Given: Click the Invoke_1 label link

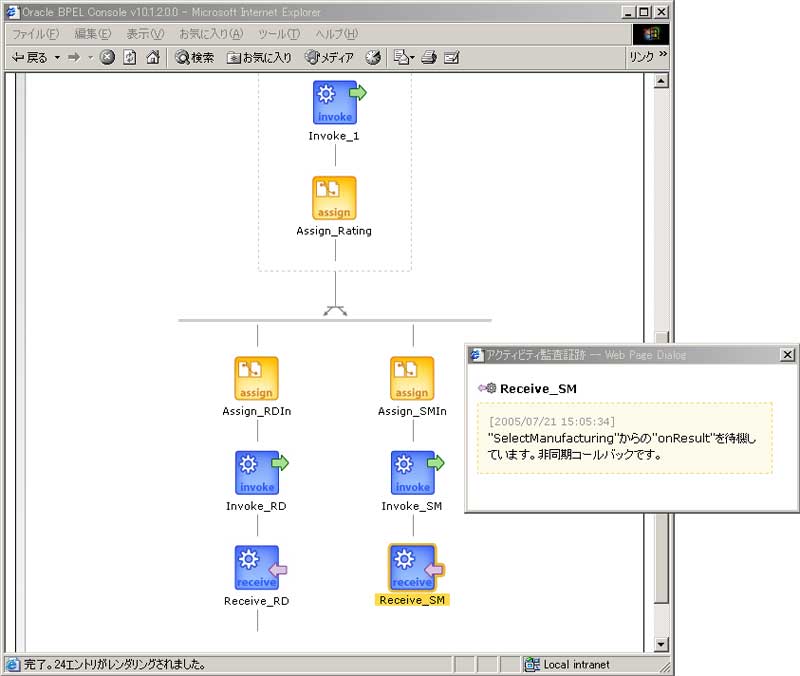Looking at the screenshot, I should (334, 136).
